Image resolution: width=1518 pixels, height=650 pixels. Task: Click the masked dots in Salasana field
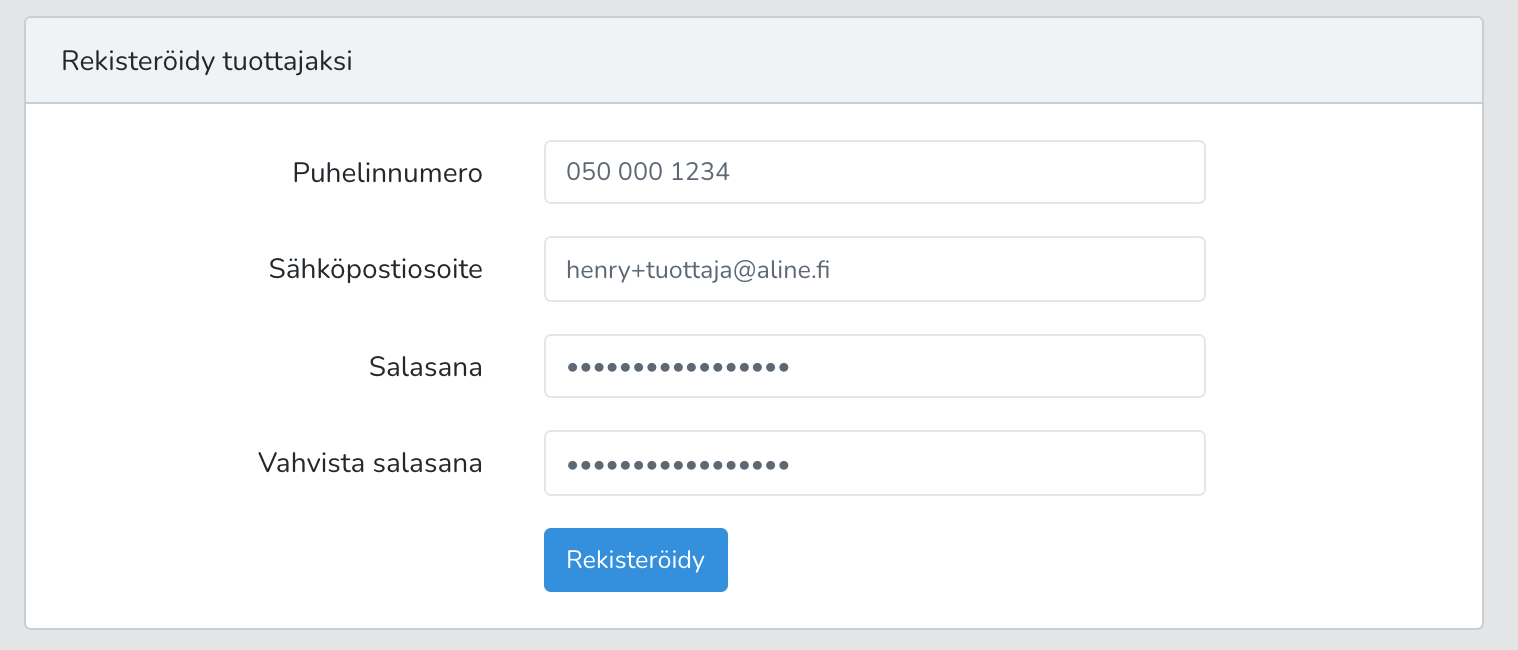678,367
